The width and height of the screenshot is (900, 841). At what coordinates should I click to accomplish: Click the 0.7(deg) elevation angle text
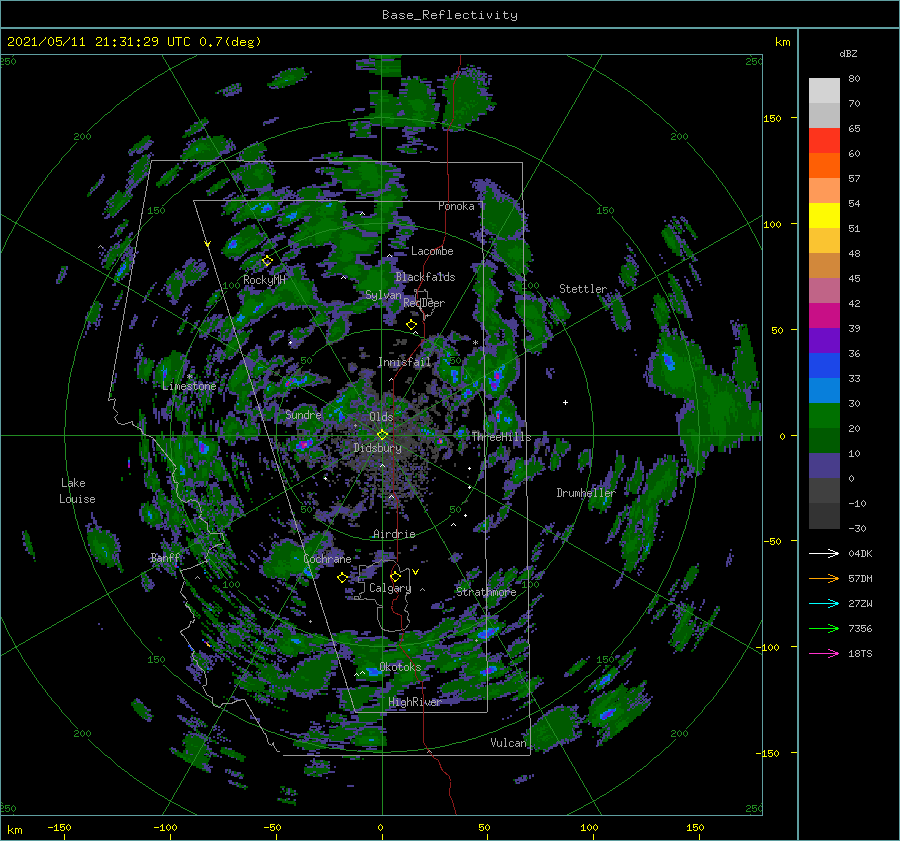click(230, 42)
